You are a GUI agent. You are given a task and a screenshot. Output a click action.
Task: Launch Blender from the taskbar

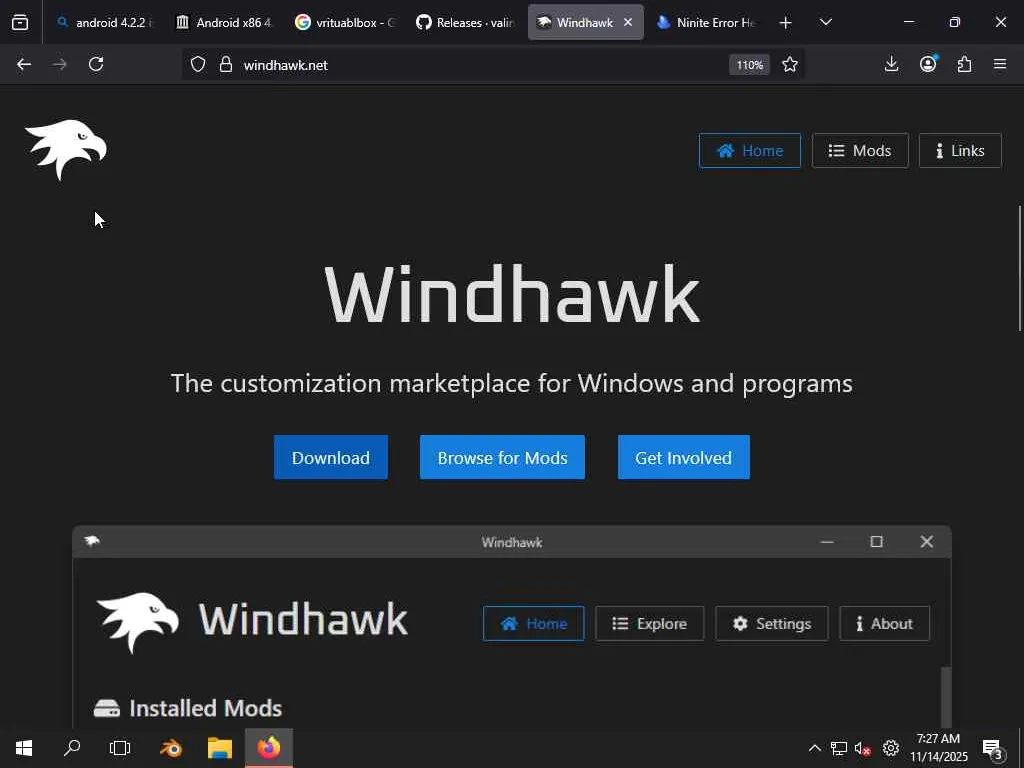coord(171,748)
